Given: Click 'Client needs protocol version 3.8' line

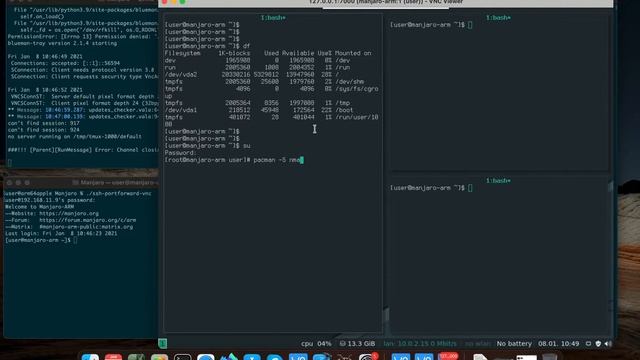Looking at the screenshot, I should [82, 70].
